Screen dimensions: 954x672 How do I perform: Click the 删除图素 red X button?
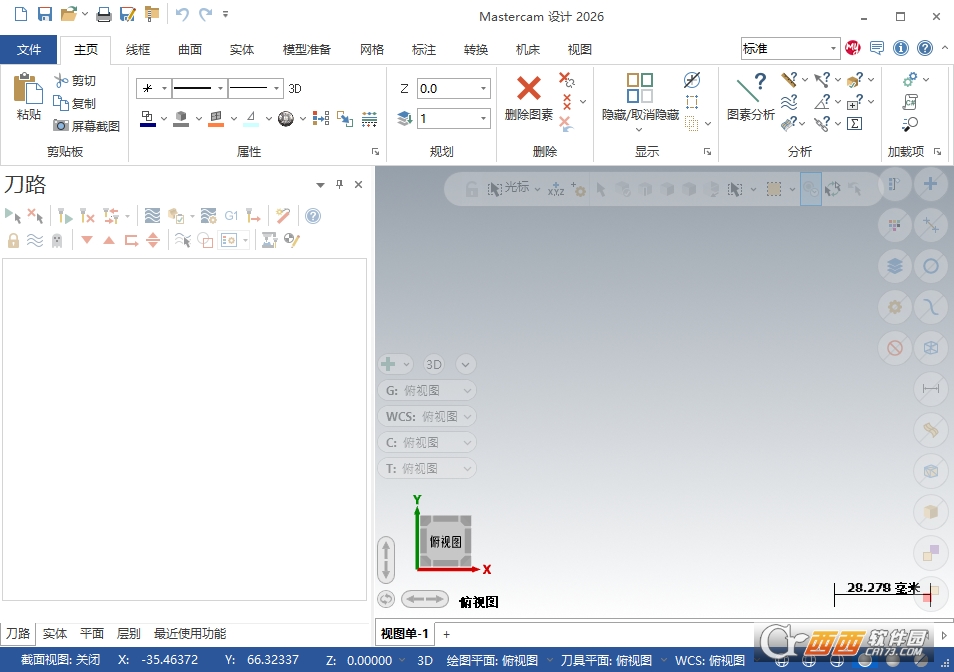[x=529, y=97]
